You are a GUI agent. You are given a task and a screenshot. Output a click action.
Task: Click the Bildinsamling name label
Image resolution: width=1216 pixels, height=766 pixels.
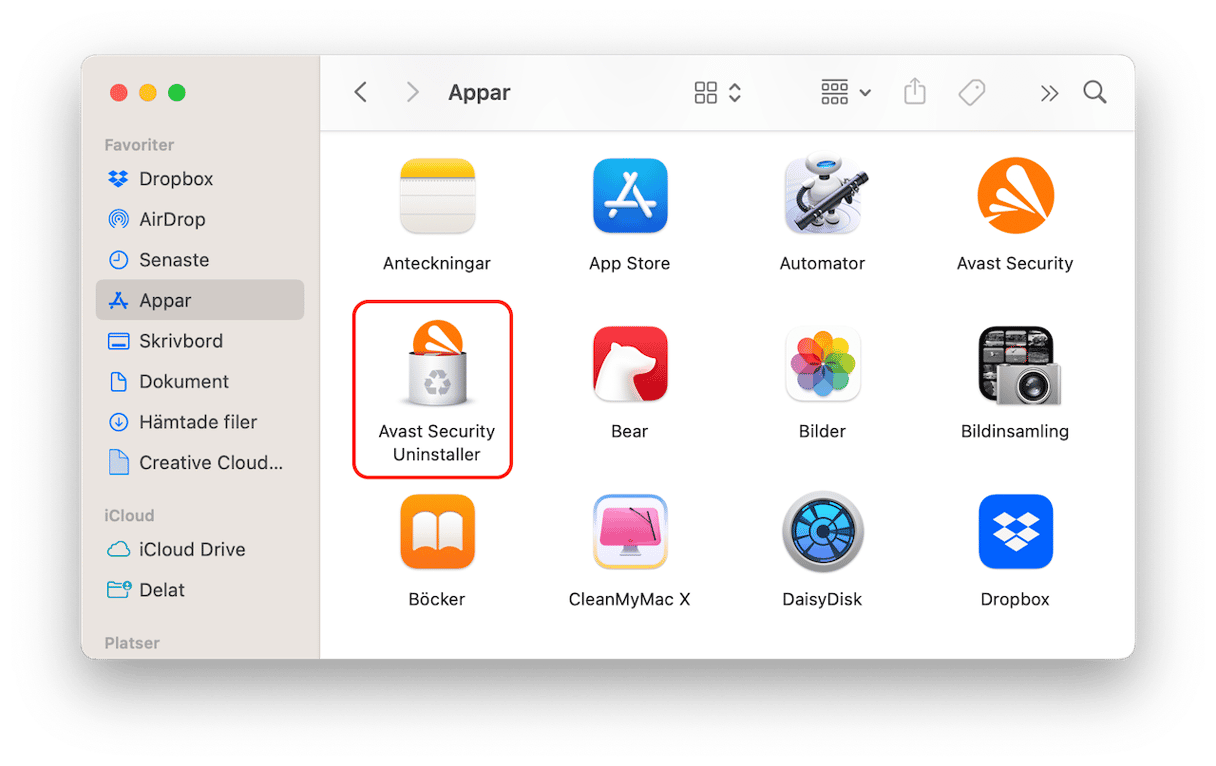(1015, 431)
